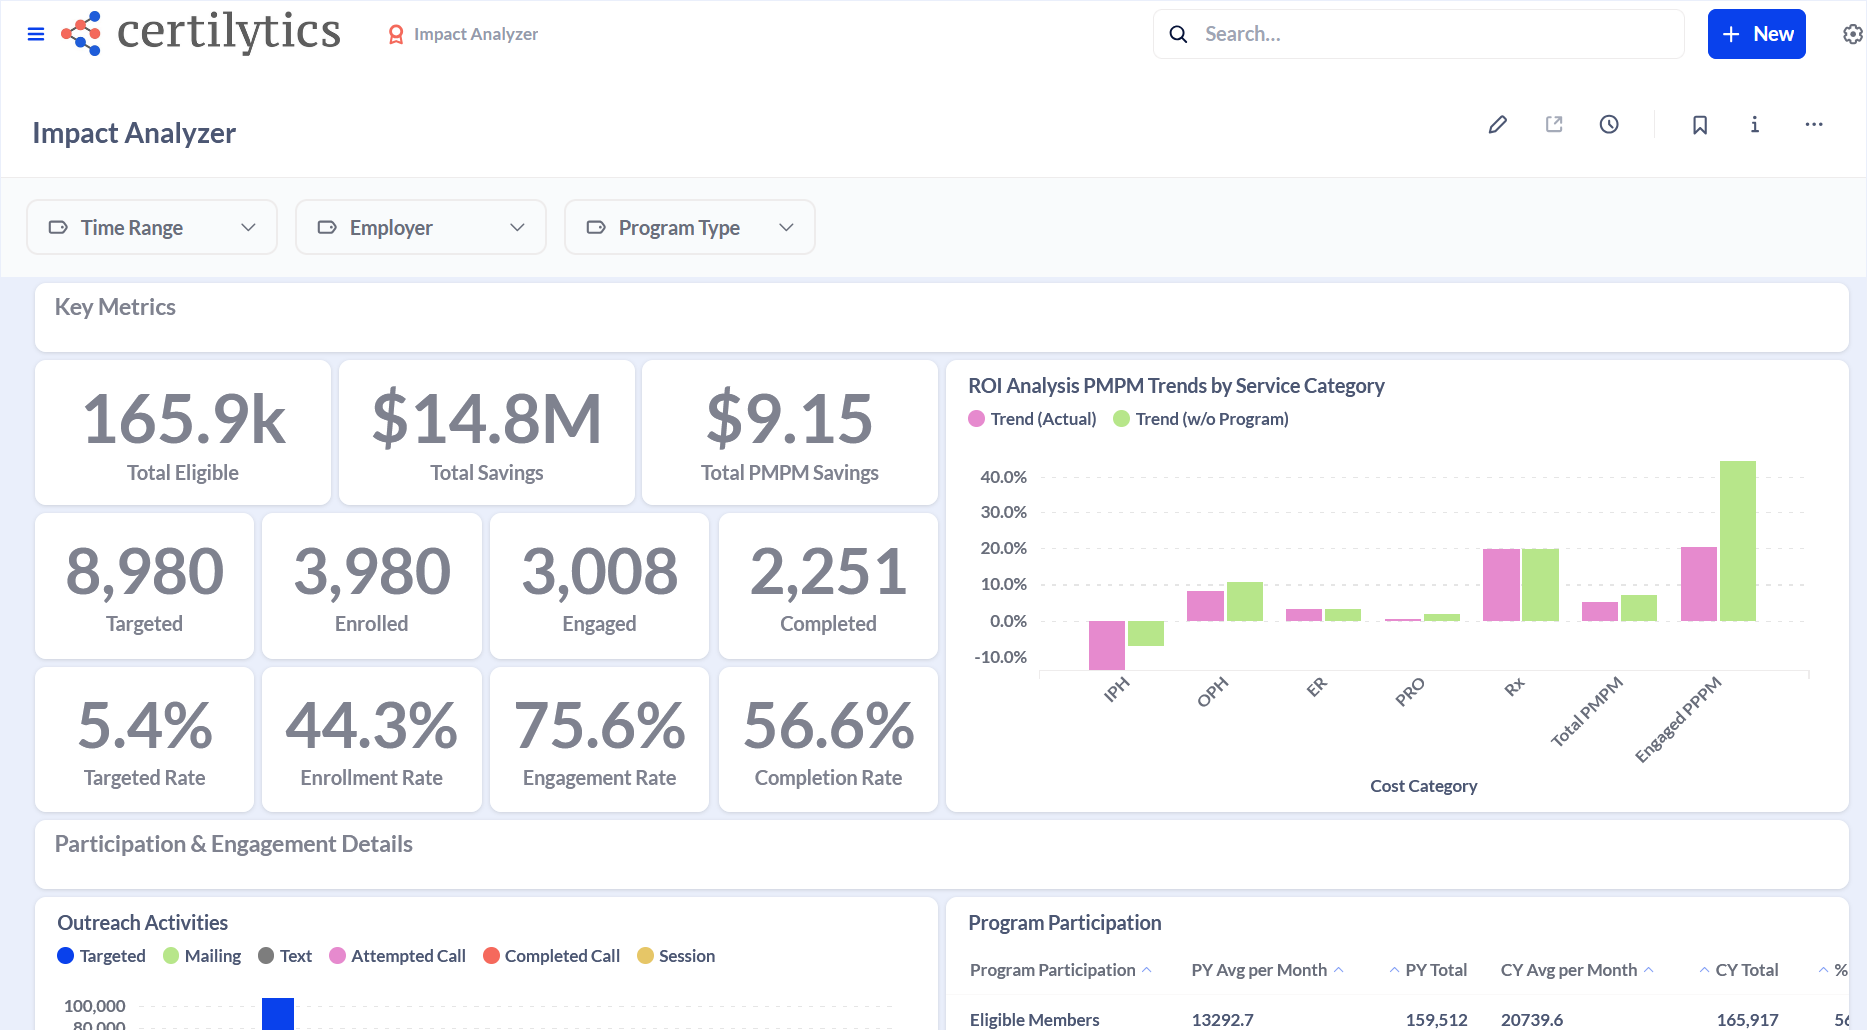Screen dimensions: 1867x1030
Task: Bookmark this dashboard
Action: (x=1699, y=125)
